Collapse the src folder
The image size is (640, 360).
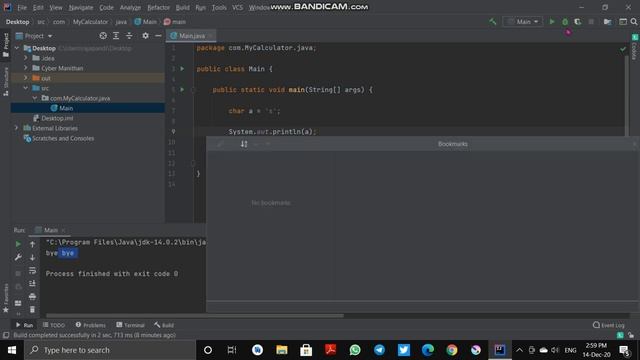[x=26, y=88]
